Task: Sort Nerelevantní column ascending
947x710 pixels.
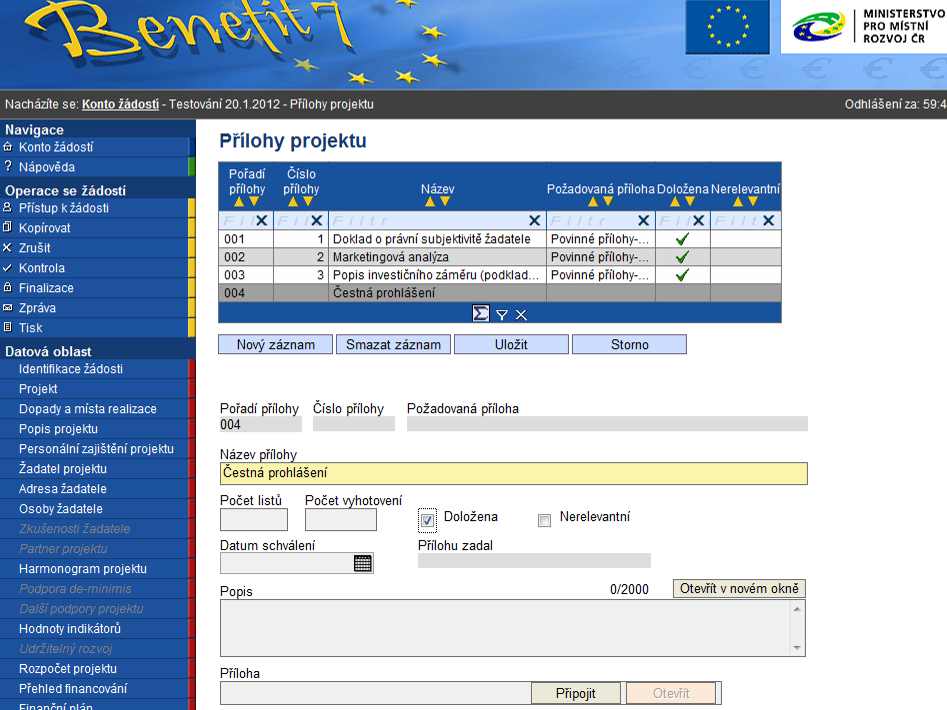Action: (x=738, y=202)
